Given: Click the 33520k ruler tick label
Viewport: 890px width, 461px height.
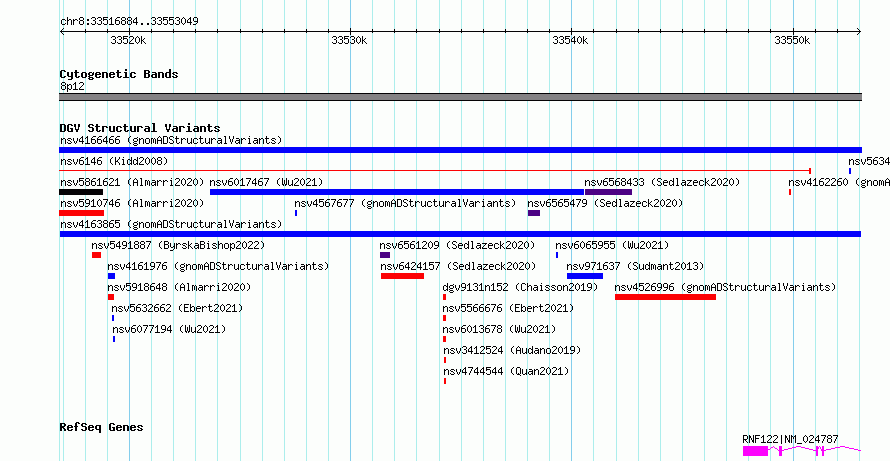Looking at the screenshot, I should click(x=128, y=40).
